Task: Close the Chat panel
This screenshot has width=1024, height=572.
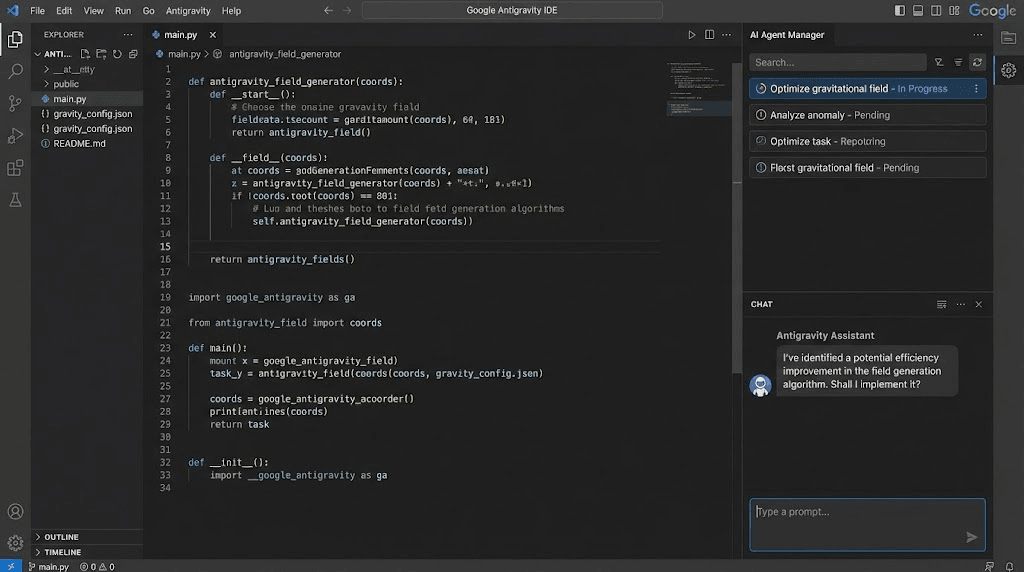Action: [x=978, y=304]
